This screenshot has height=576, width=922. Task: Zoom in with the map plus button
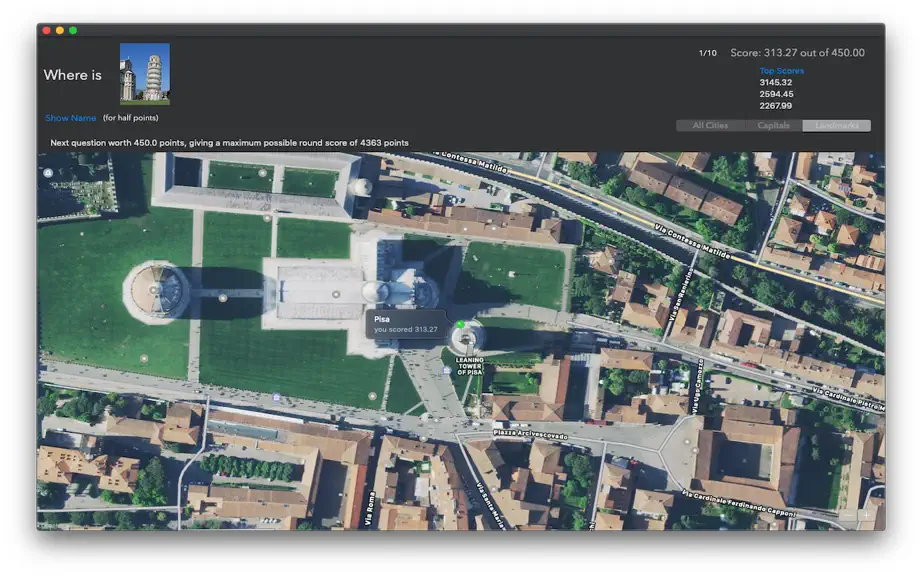(866, 515)
